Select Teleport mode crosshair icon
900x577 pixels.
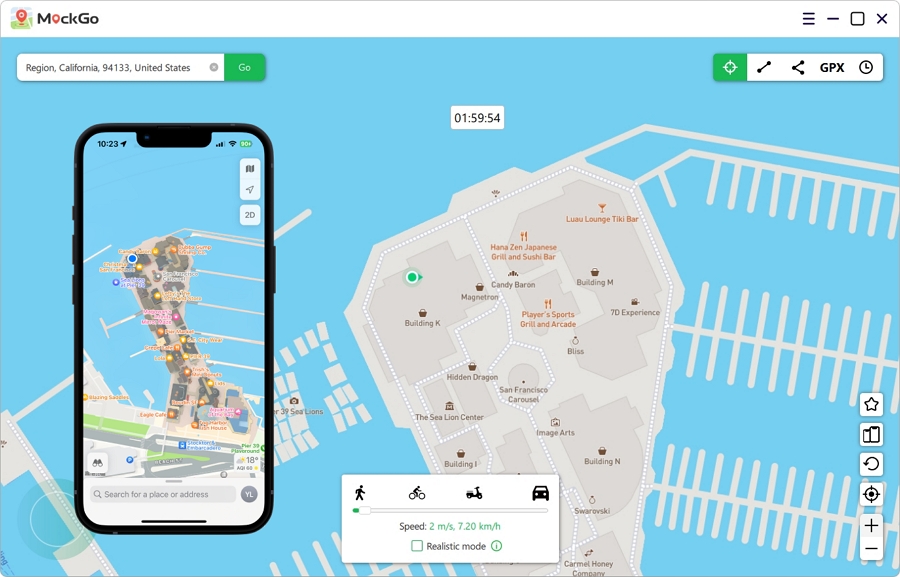730,67
